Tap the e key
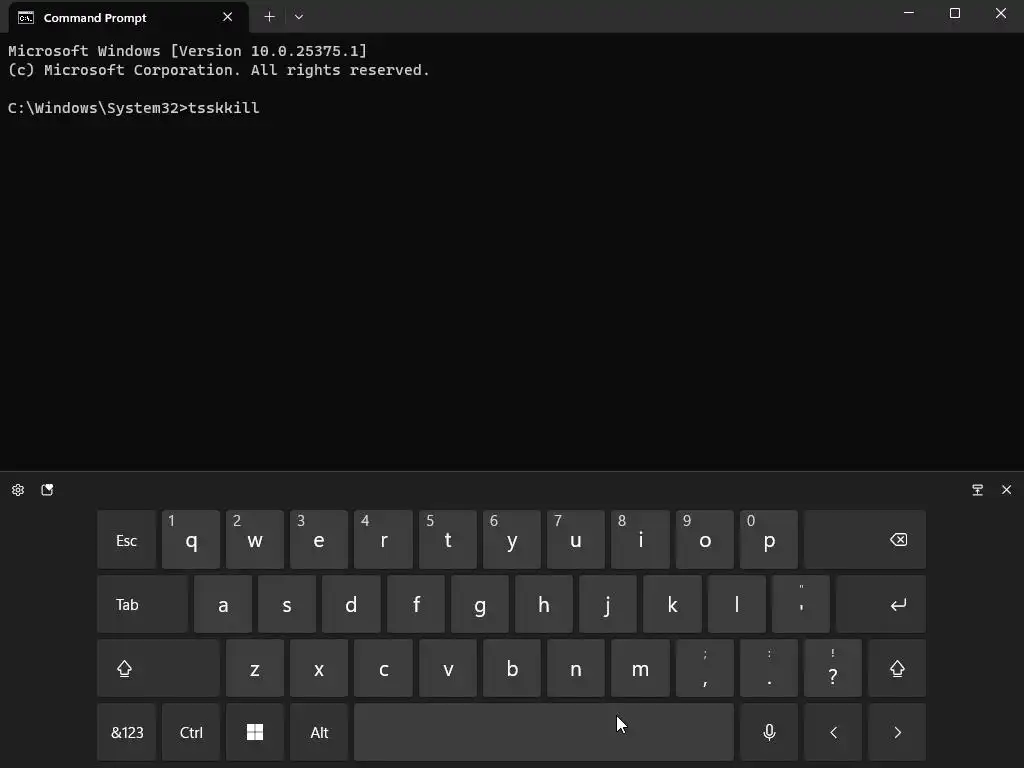Screen dimensions: 1024x768 tap(319, 540)
